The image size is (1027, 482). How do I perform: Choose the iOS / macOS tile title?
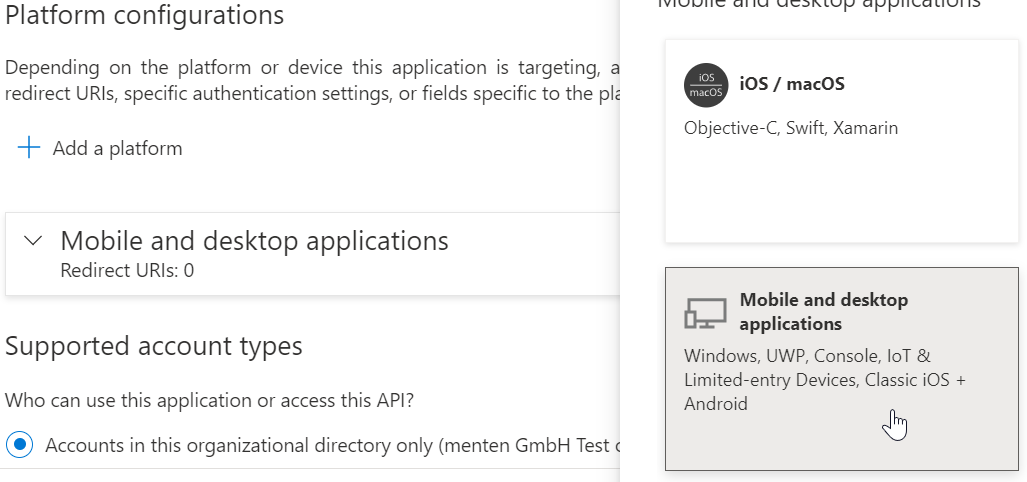click(792, 84)
